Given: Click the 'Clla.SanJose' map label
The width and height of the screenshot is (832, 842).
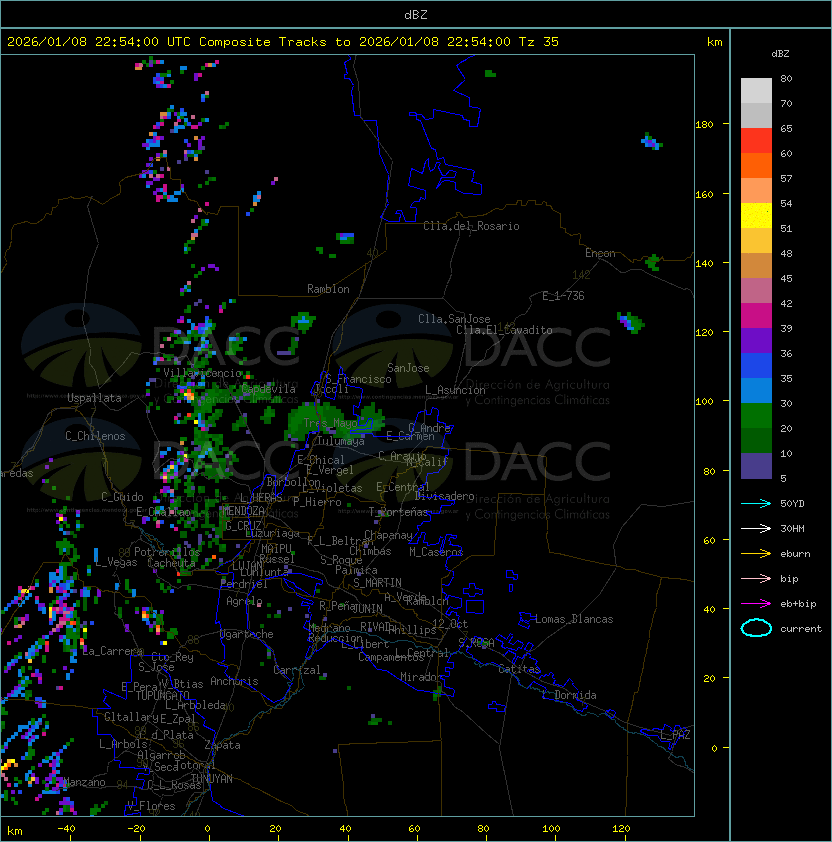Looking at the screenshot, I should click(x=454, y=319).
